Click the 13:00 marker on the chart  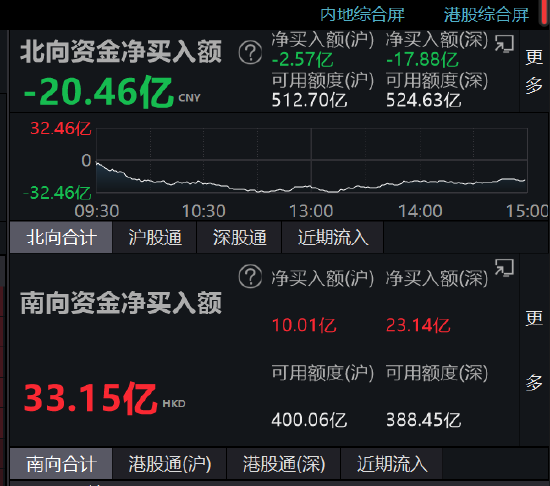click(311, 211)
